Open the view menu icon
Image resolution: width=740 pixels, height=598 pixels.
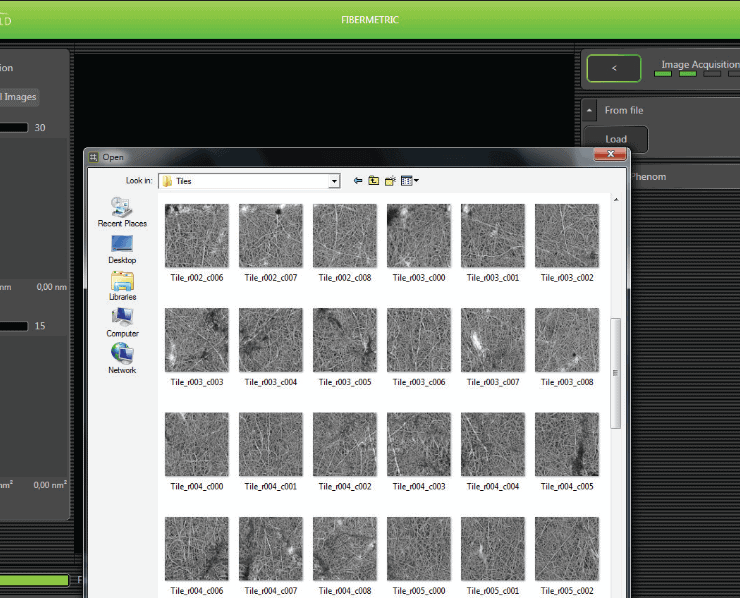(409, 181)
